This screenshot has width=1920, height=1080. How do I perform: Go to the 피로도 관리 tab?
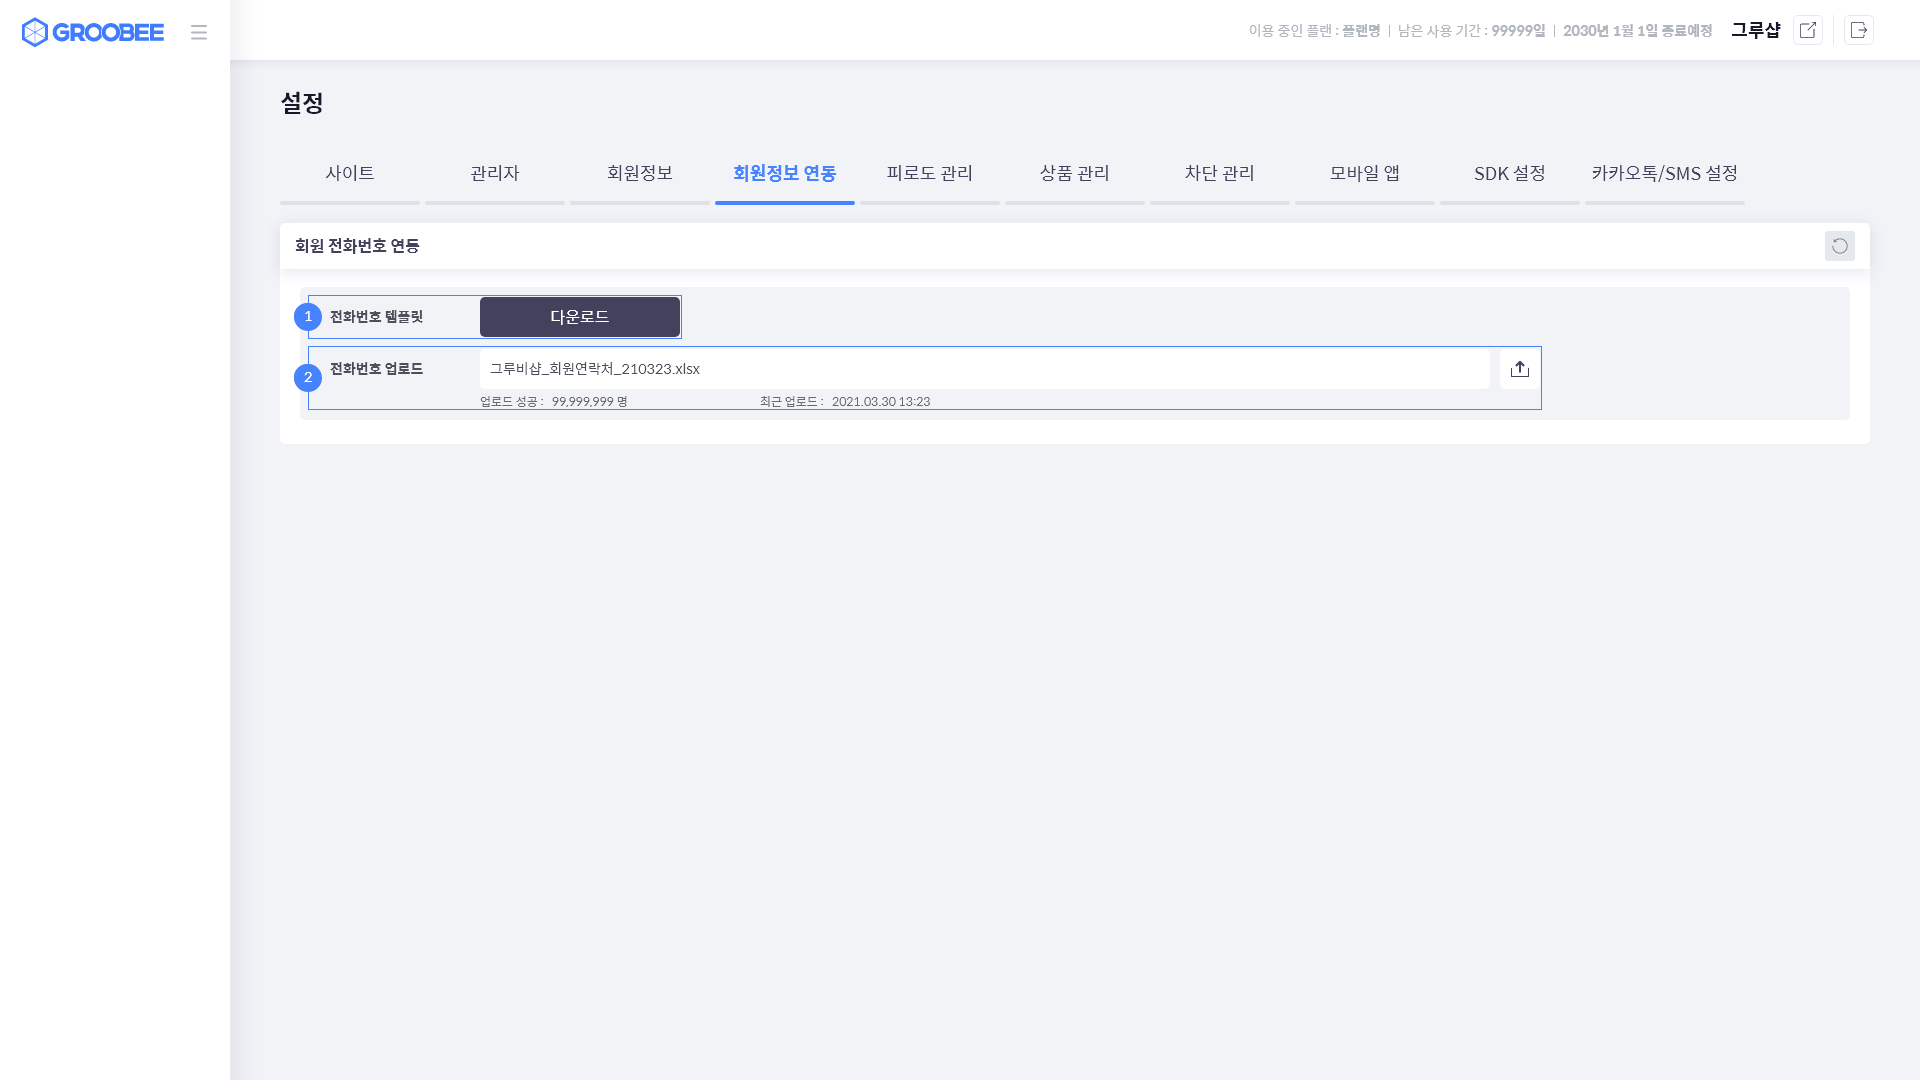[x=930, y=174]
